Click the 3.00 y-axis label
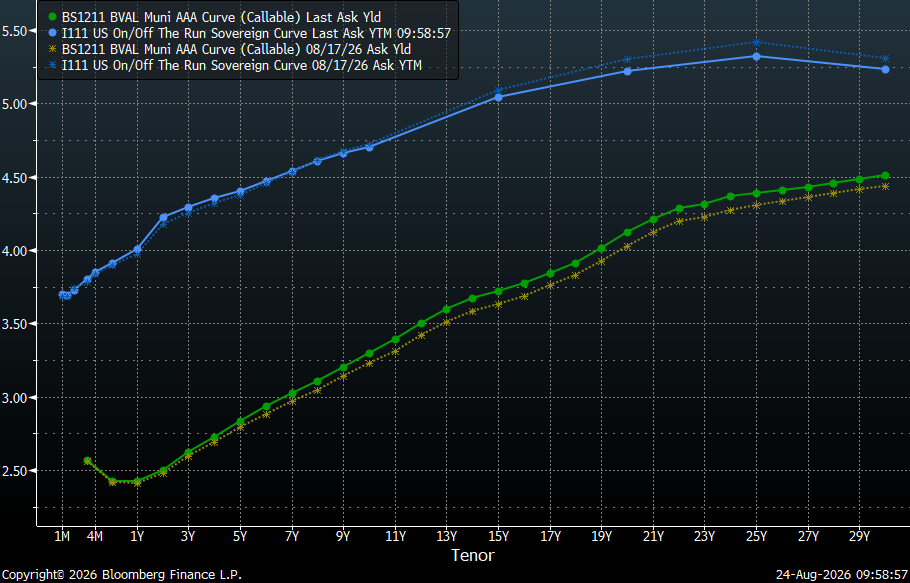This screenshot has height=583, width=910. [x=15, y=398]
